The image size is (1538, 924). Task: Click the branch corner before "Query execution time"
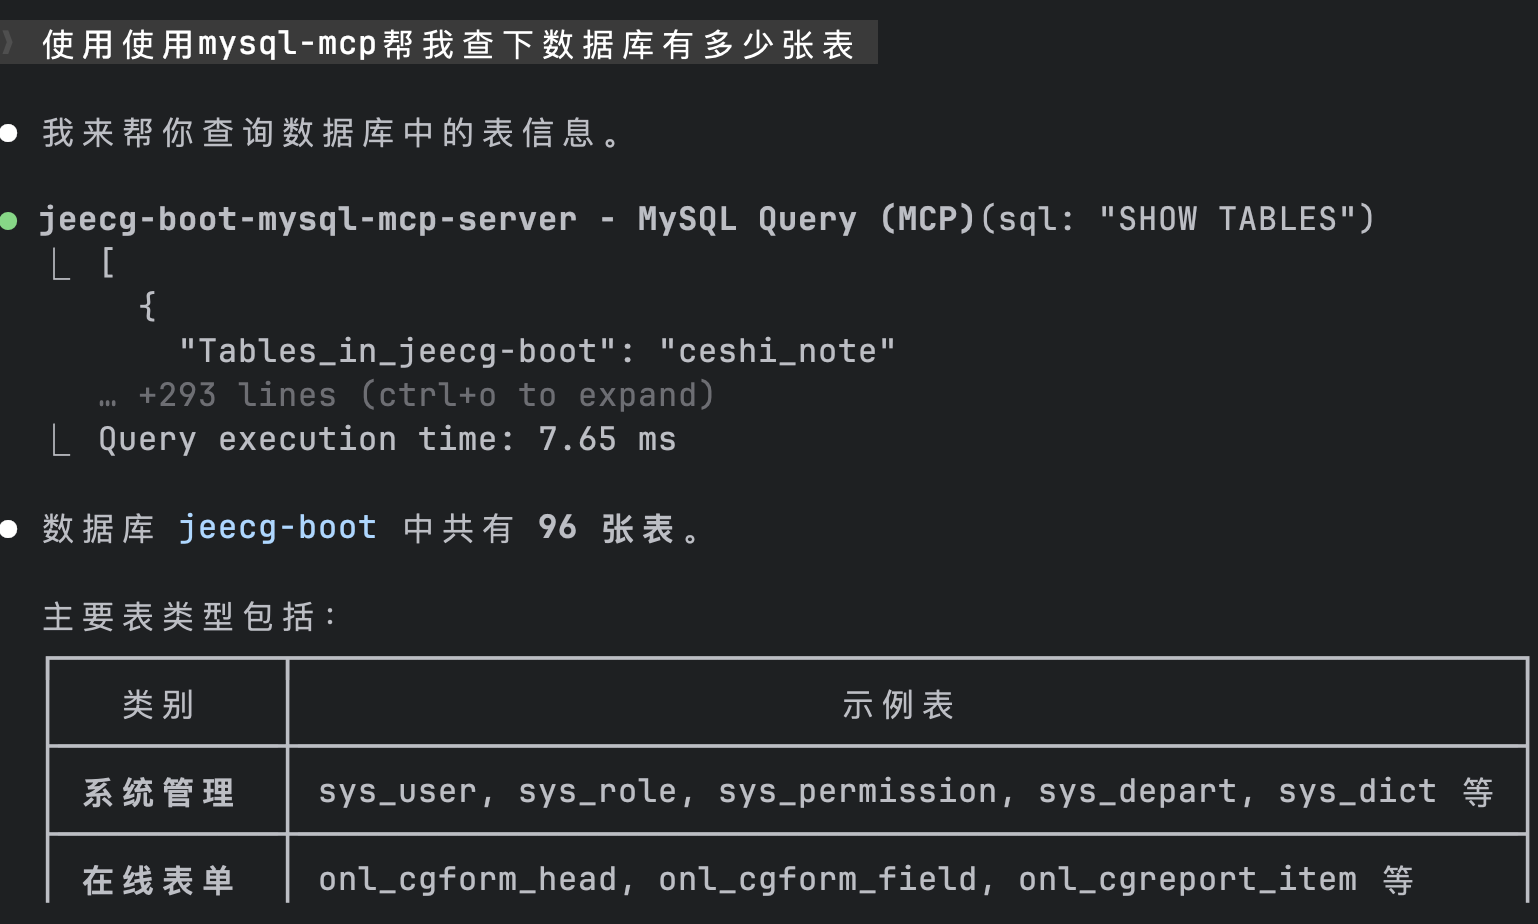61,441
